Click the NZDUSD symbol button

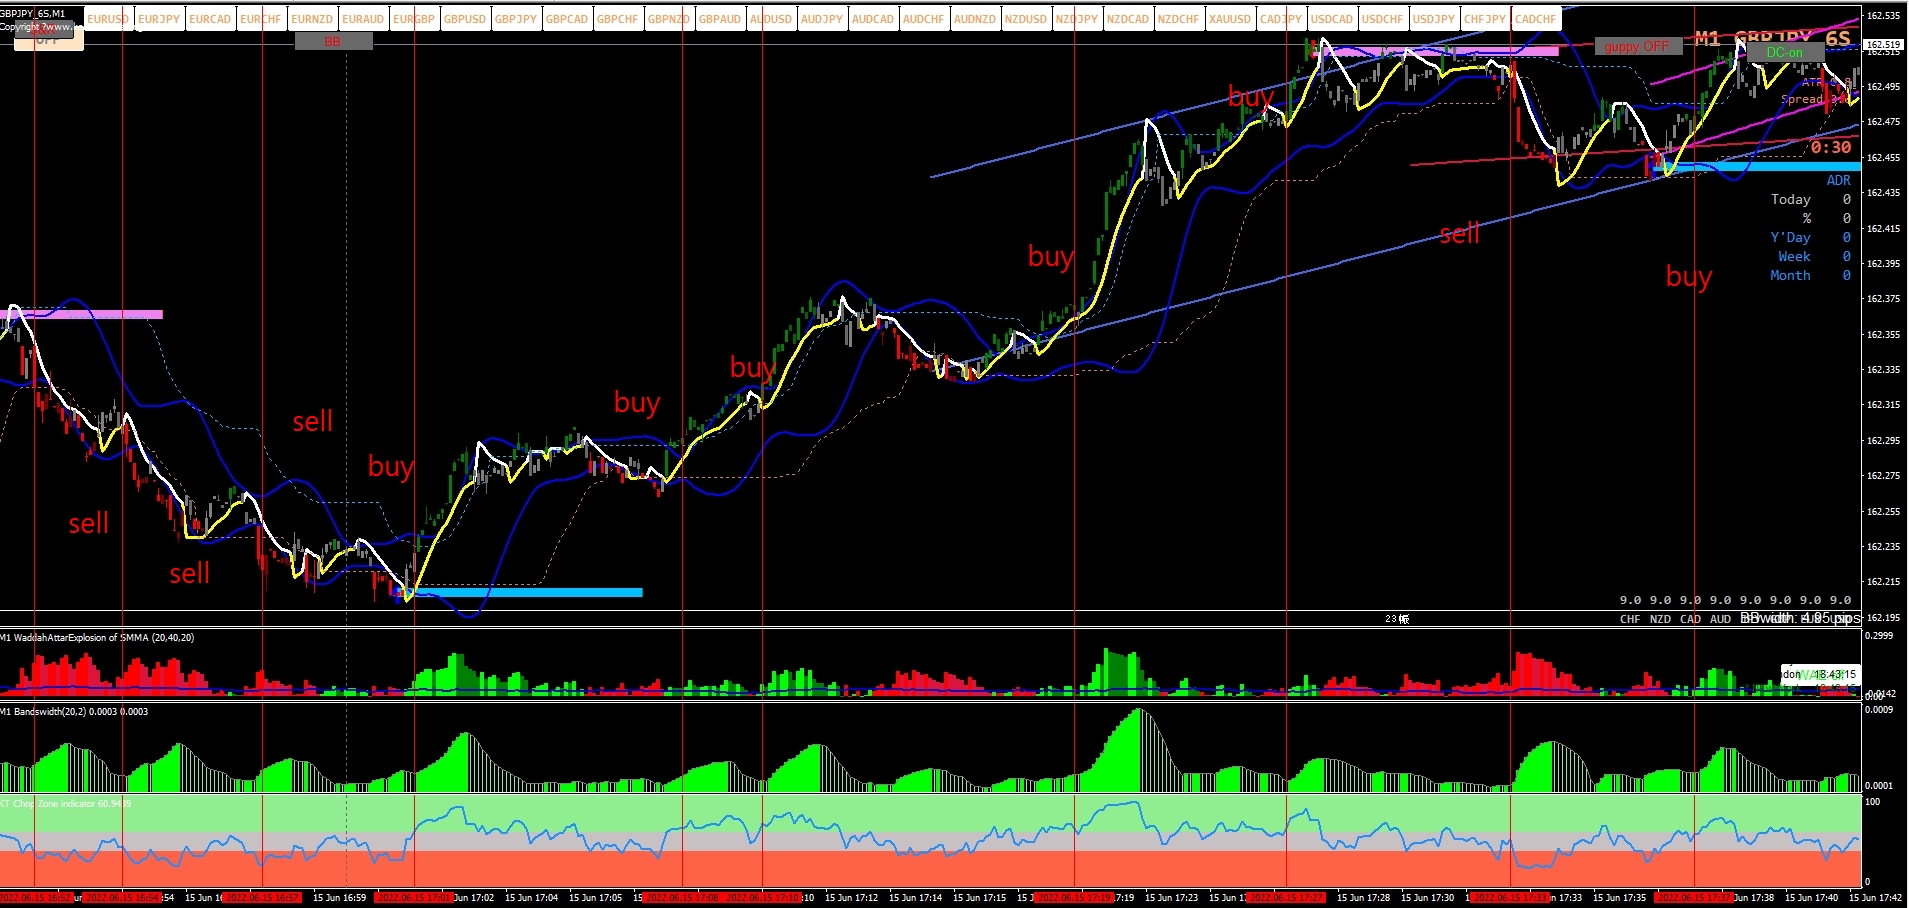click(1027, 19)
